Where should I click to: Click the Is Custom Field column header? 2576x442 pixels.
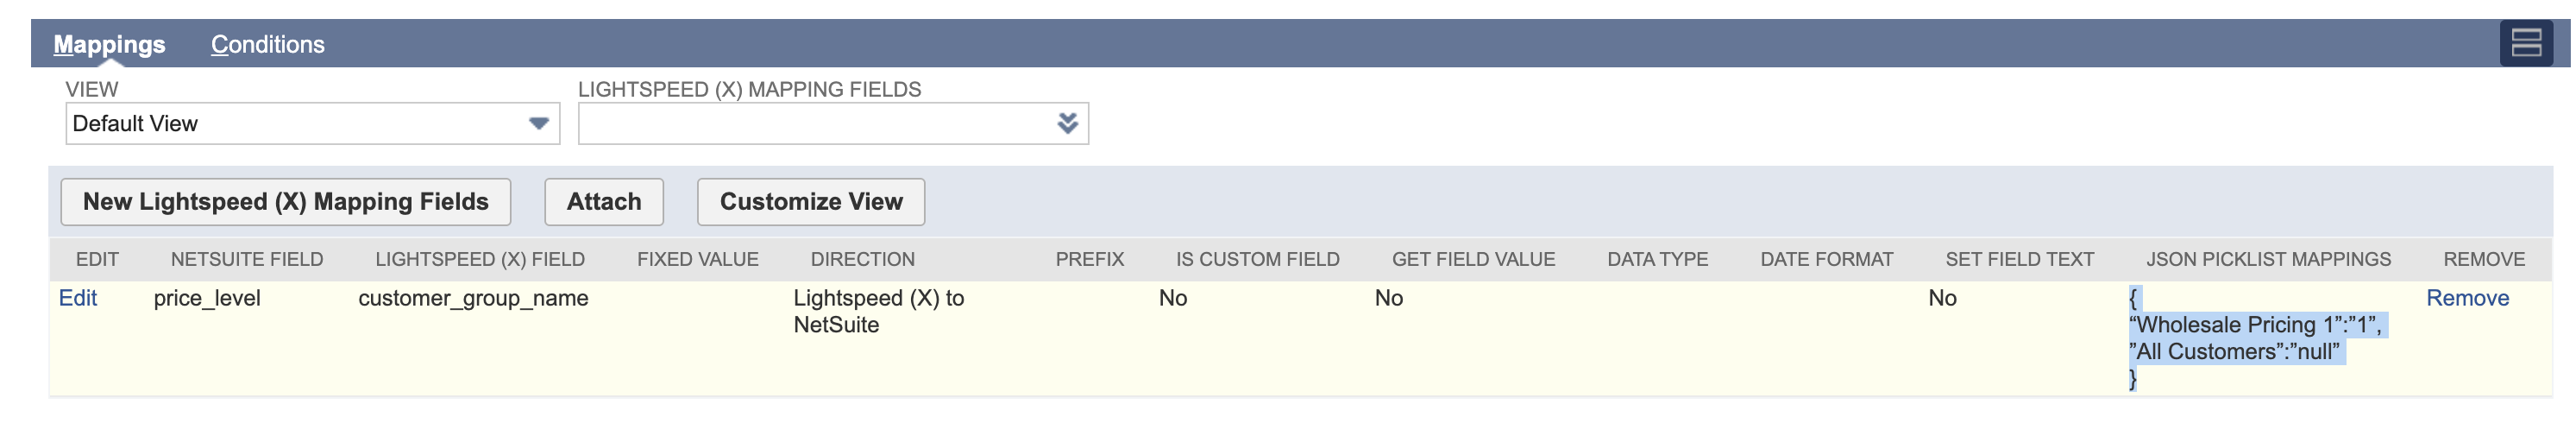pos(1257,260)
